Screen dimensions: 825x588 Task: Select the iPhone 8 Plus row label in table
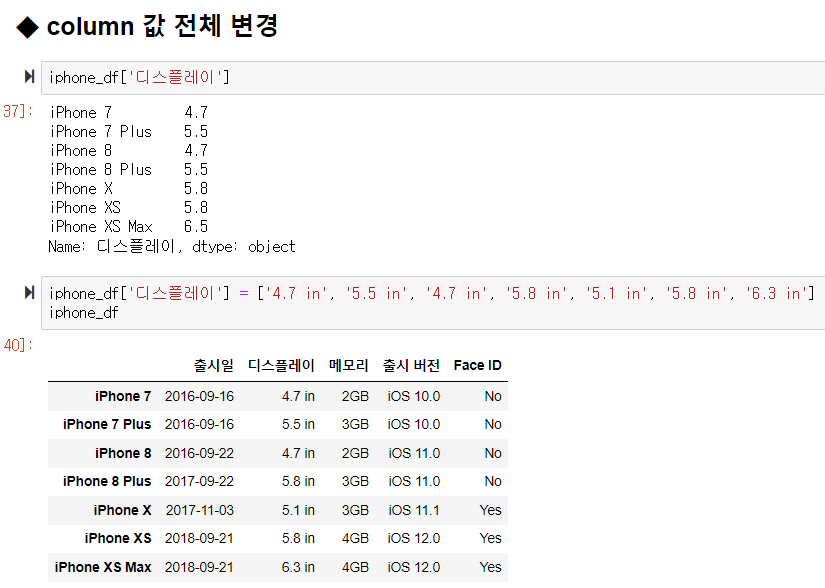[107, 481]
